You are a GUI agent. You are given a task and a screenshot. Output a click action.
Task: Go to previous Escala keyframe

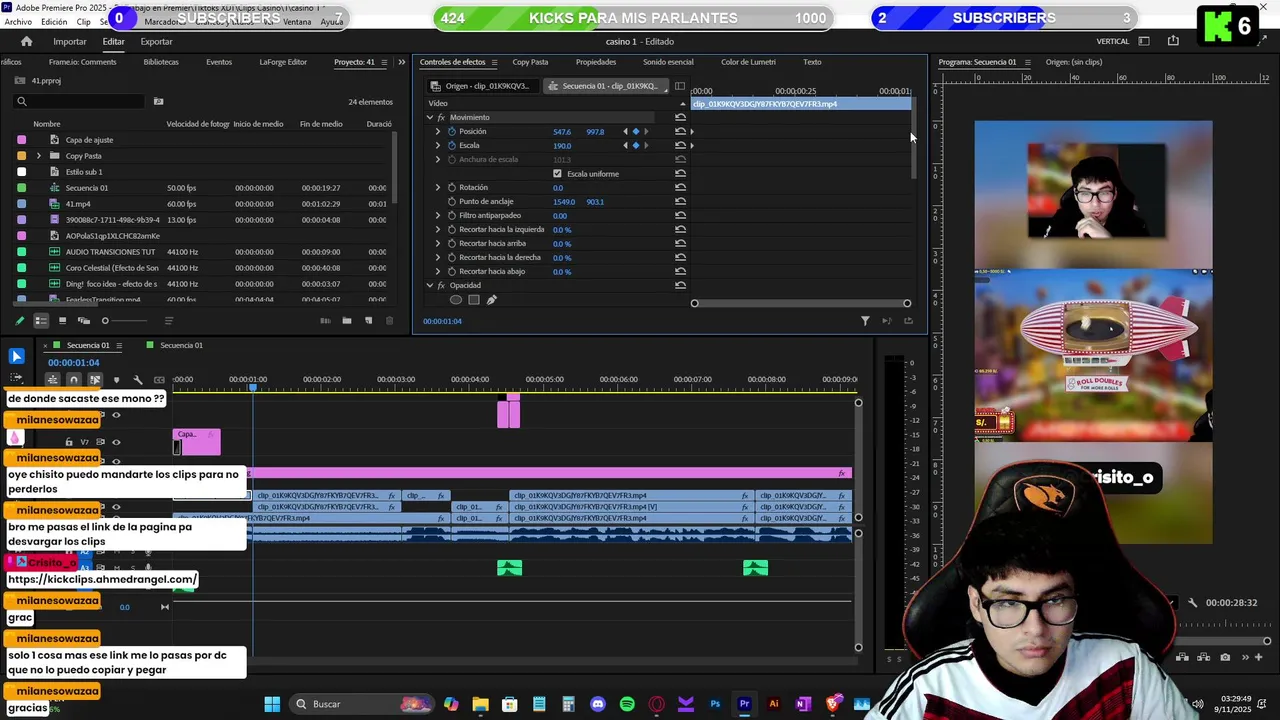[x=626, y=146]
